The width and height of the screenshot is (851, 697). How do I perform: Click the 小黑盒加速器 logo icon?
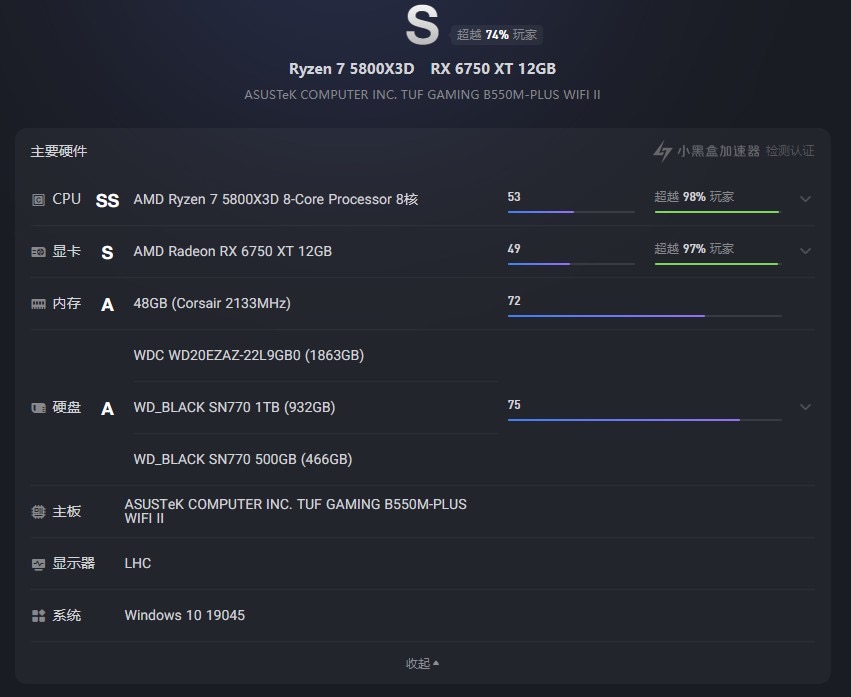coord(662,152)
